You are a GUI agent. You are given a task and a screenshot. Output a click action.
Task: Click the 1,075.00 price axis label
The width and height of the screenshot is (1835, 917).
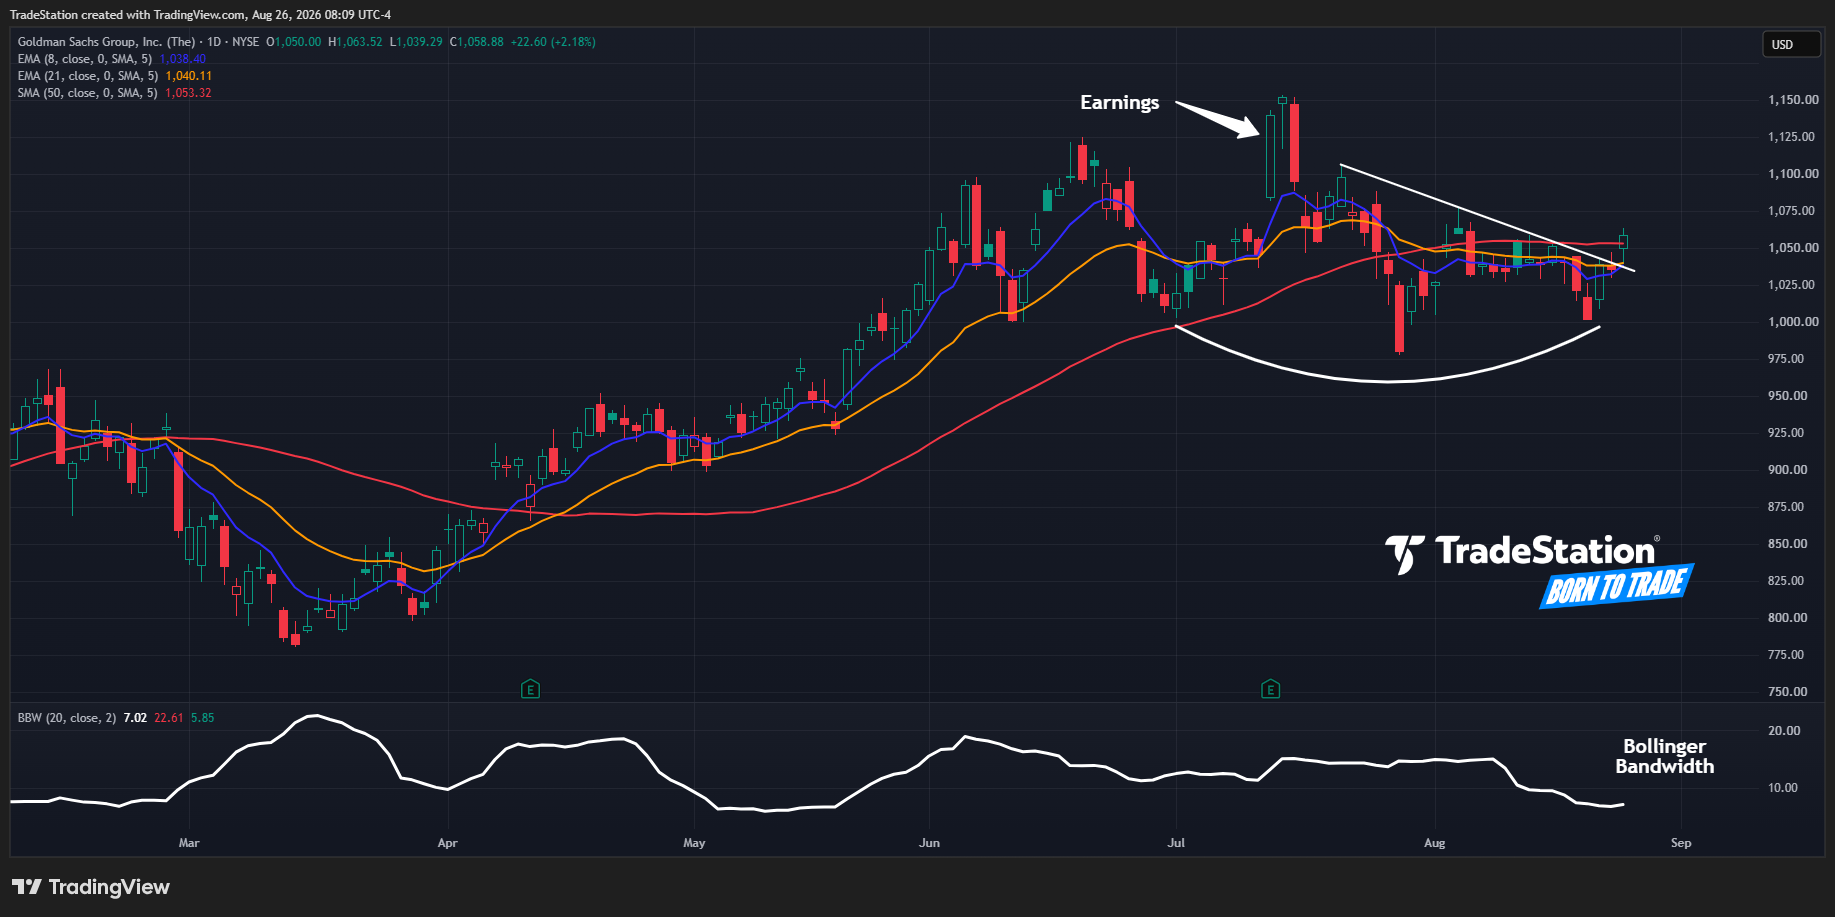(x=1793, y=211)
